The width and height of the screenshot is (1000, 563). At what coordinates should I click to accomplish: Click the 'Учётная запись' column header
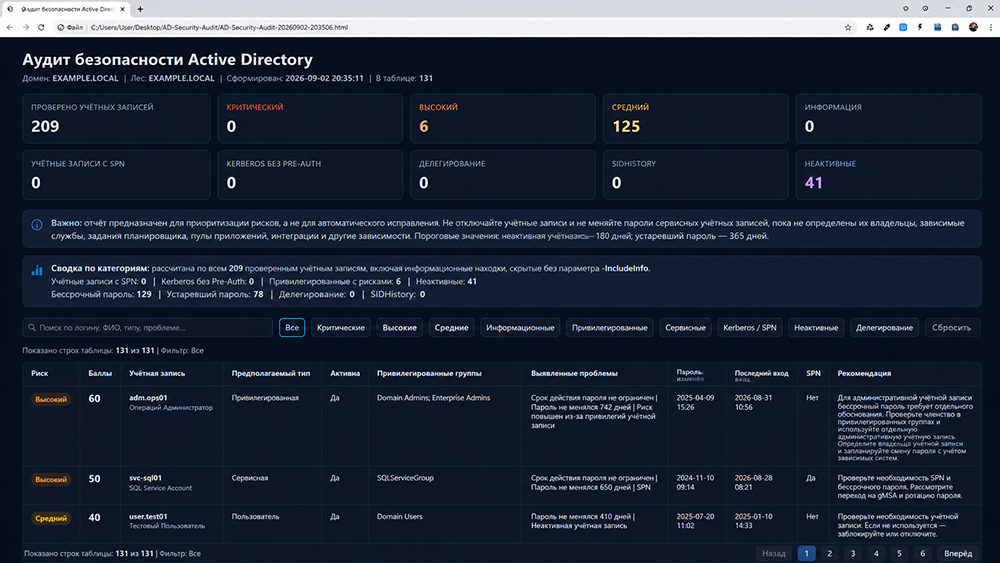pos(157,374)
